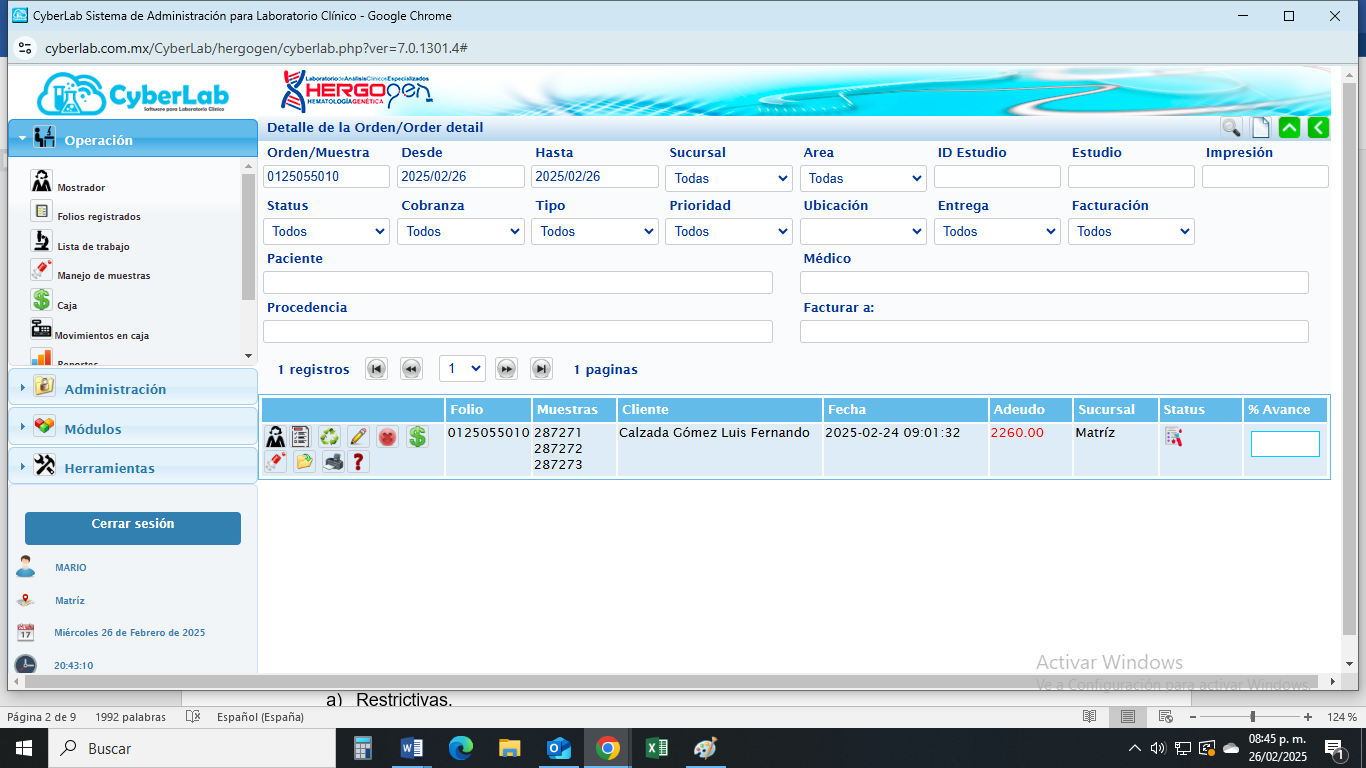
Task: Open the Tipo dropdown
Action: click(x=595, y=231)
